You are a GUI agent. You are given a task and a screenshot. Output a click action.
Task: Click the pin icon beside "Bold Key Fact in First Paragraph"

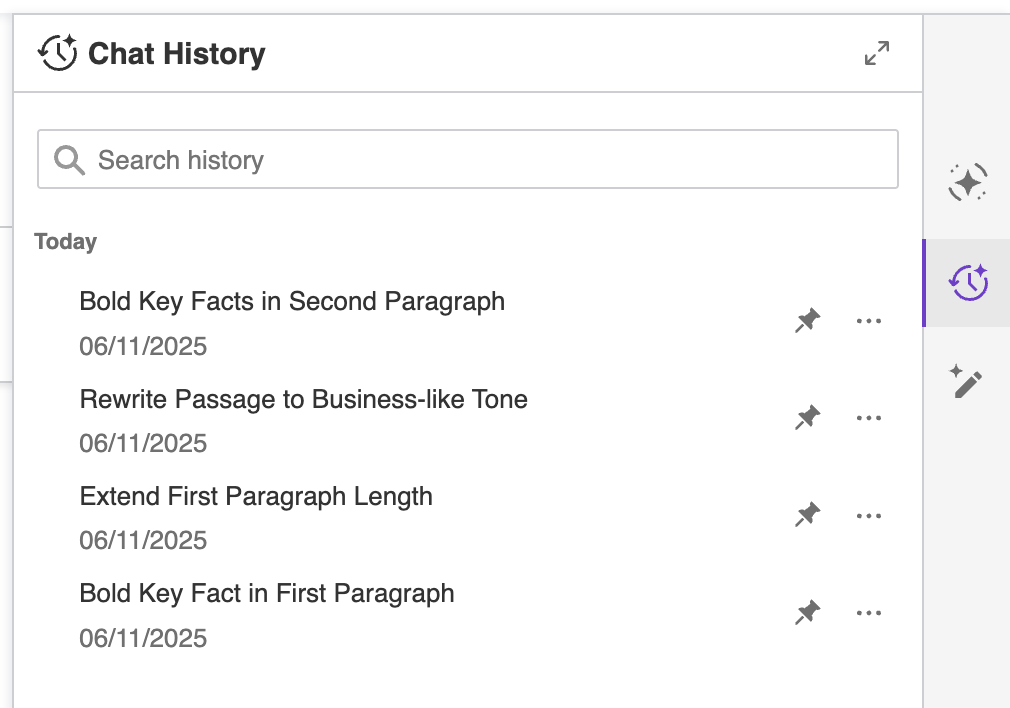807,612
